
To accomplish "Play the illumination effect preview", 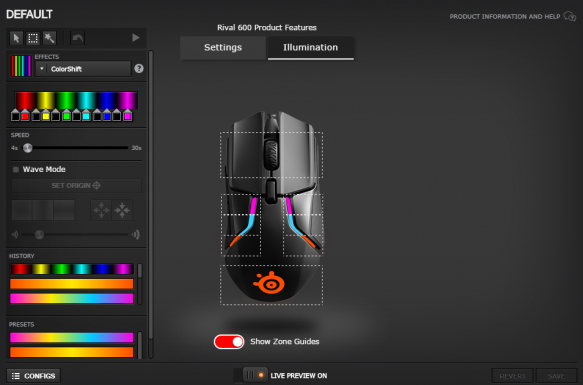I will pyautogui.click(x=136, y=38).
